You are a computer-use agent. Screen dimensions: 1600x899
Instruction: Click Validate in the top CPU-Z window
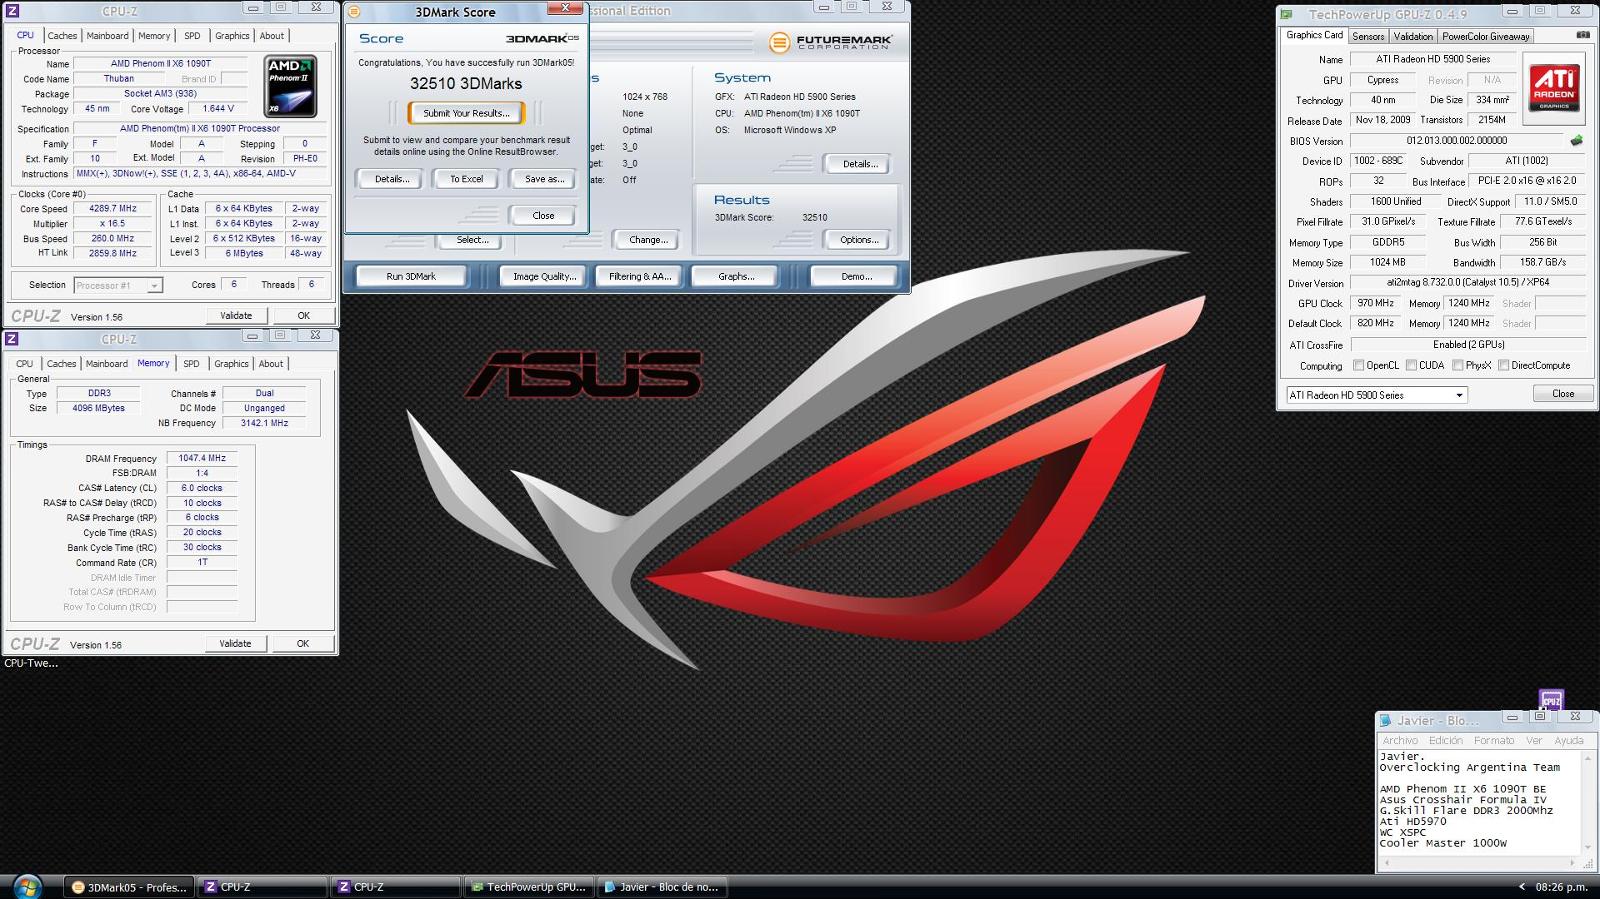[x=236, y=316]
